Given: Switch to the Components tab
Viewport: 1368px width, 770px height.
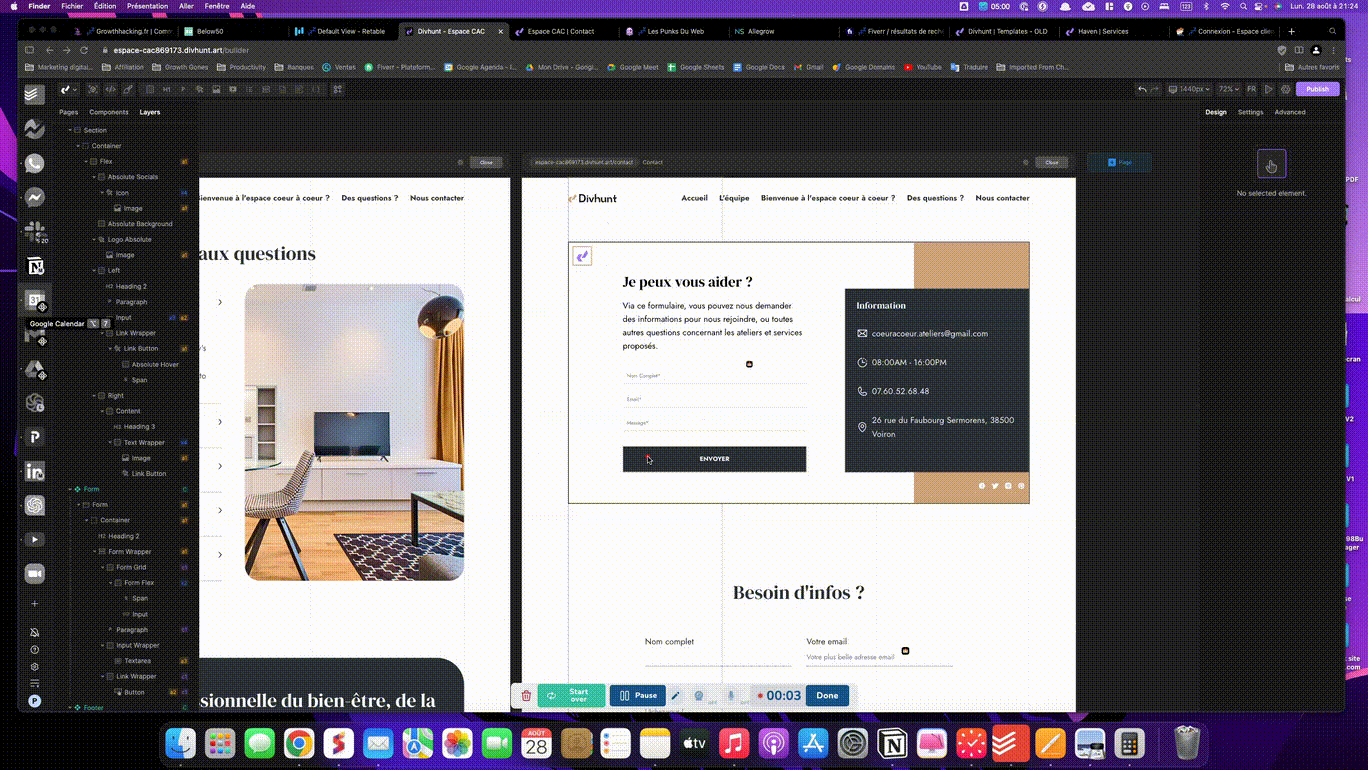Looking at the screenshot, I should click(x=109, y=112).
